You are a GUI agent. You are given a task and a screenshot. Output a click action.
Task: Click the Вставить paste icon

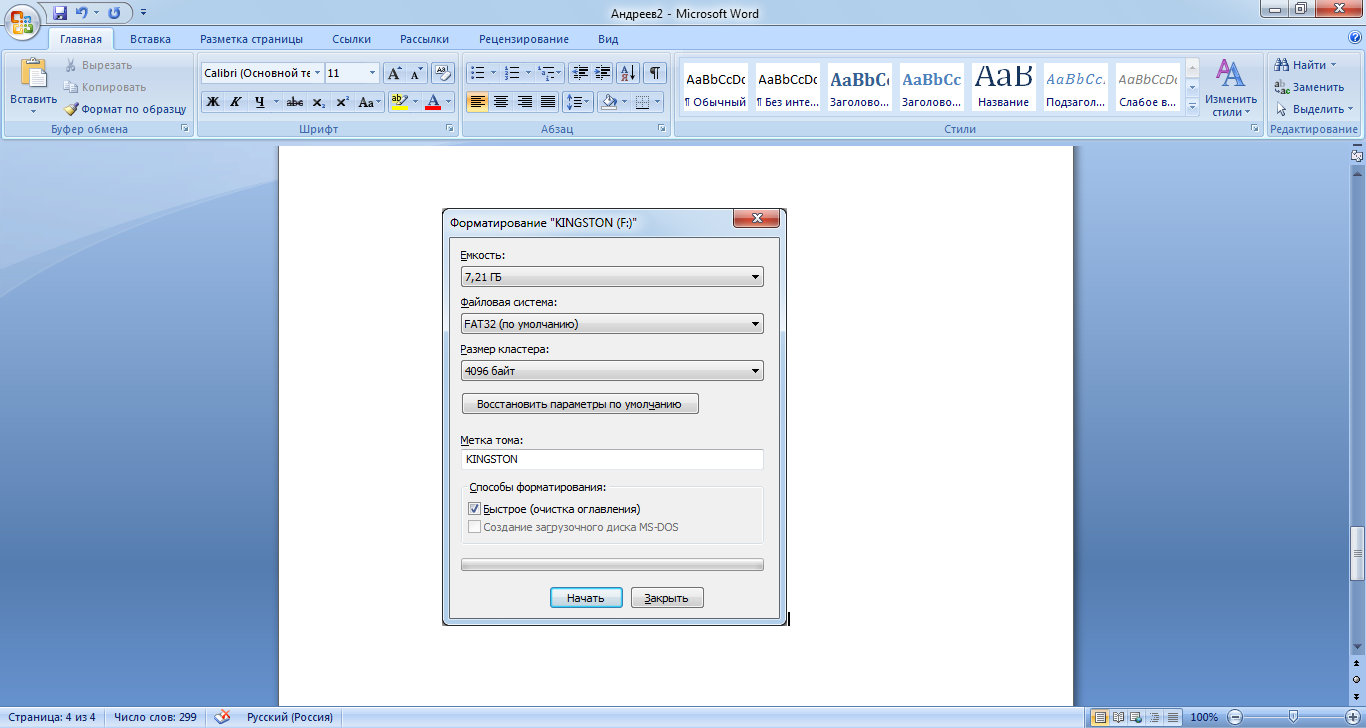[x=34, y=73]
